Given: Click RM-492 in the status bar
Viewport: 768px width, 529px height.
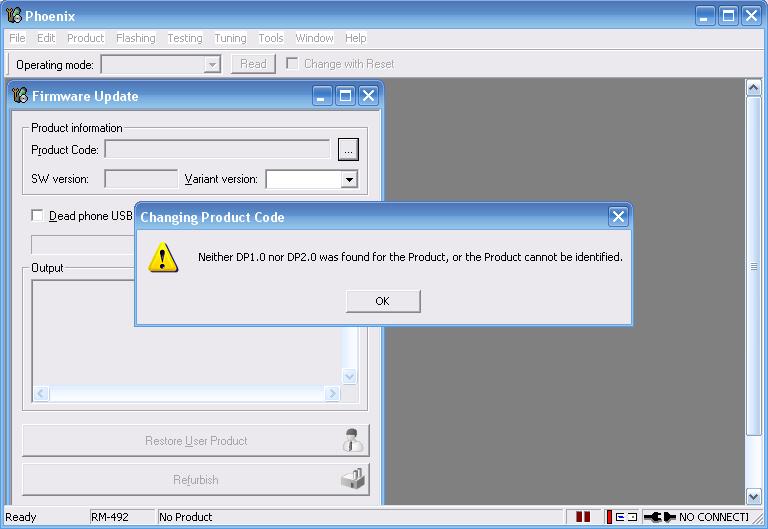Looking at the screenshot, I should 110,517.
